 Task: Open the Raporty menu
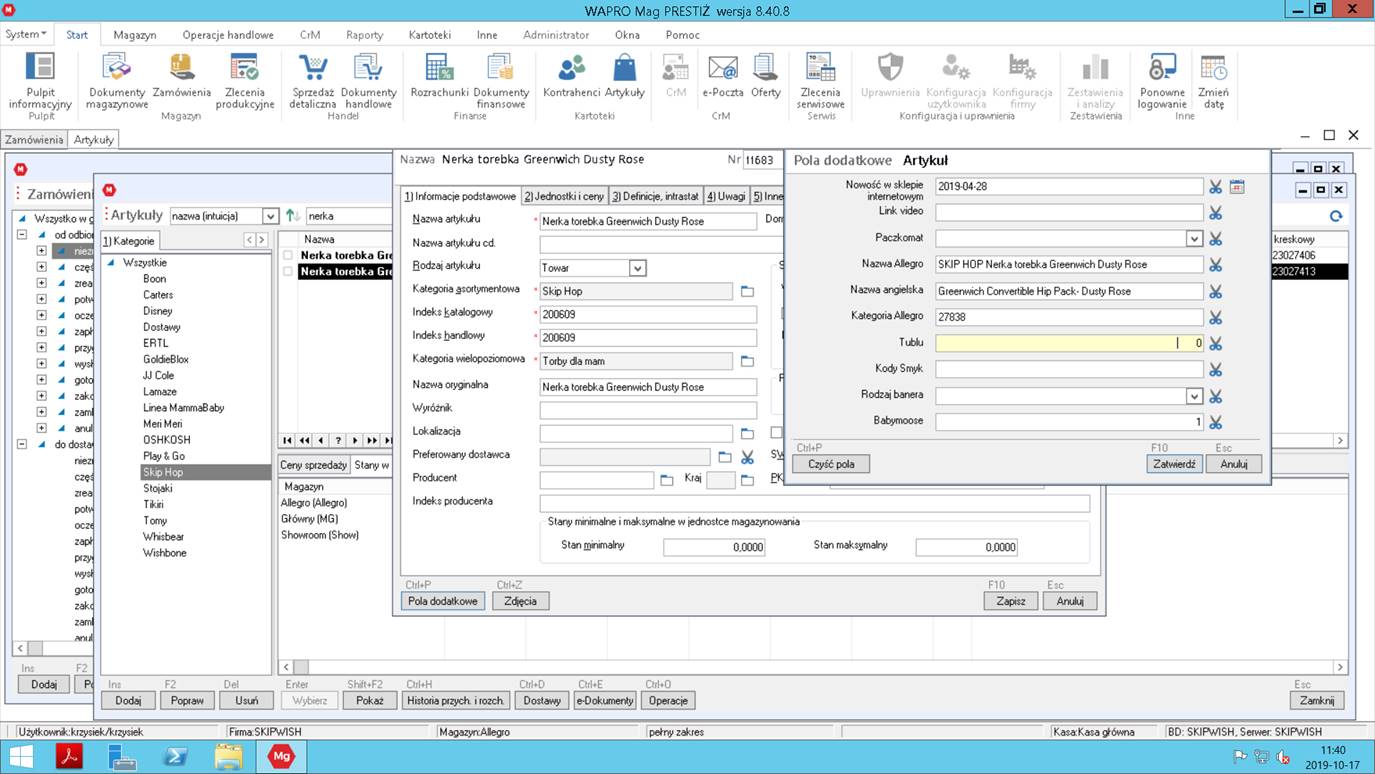pyautogui.click(x=364, y=35)
